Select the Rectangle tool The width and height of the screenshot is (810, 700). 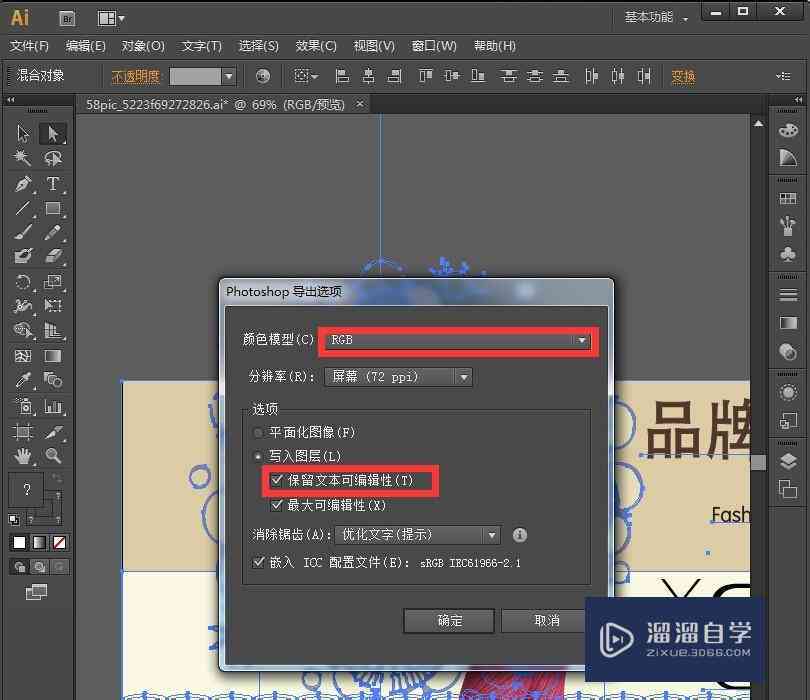(x=53, y=208)
